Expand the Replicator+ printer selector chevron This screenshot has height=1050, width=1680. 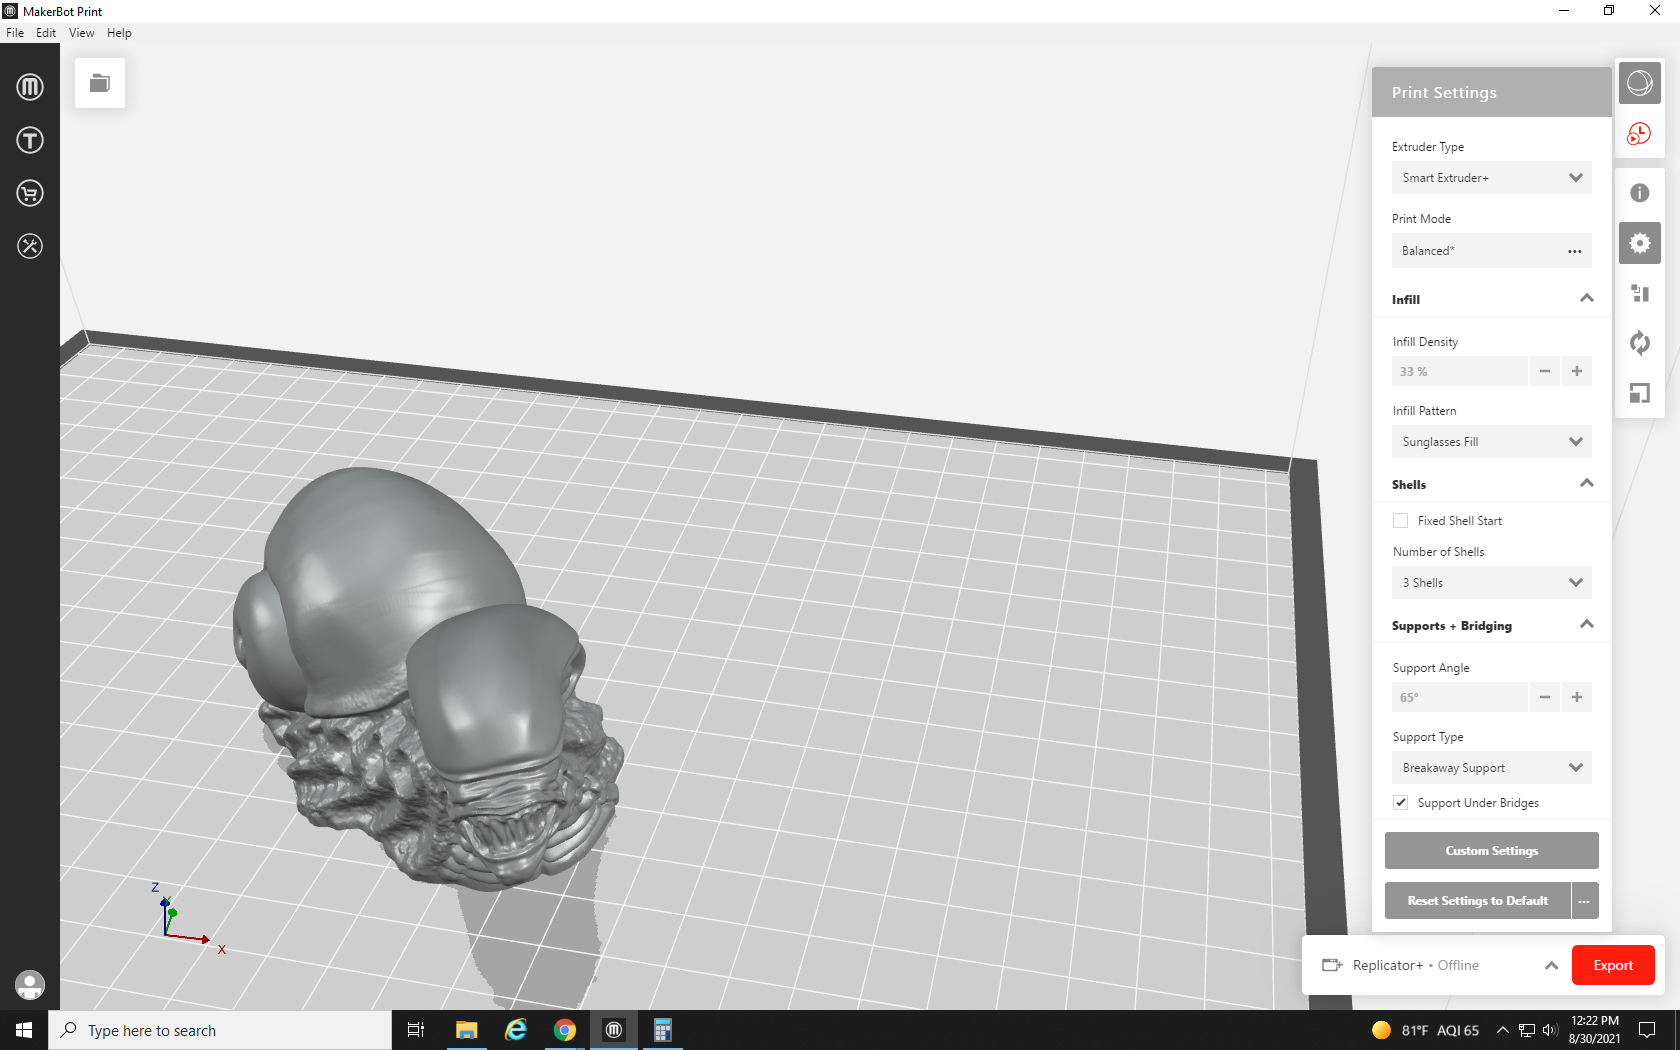[1551, 965]
